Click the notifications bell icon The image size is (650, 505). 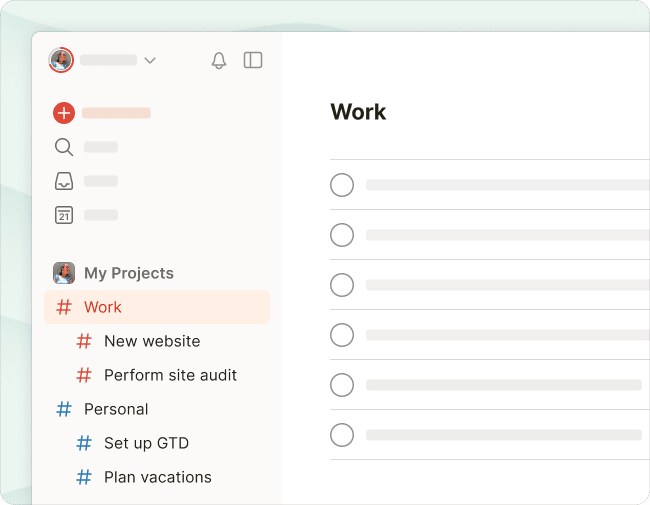tap(219, 61)
